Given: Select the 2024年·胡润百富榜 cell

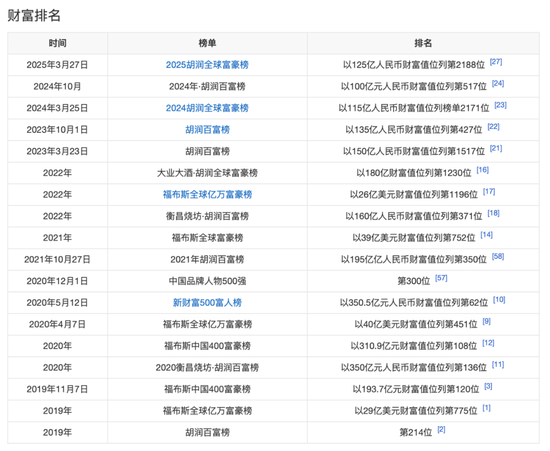Looking at the screenshot, I should [x=207, y=87].
